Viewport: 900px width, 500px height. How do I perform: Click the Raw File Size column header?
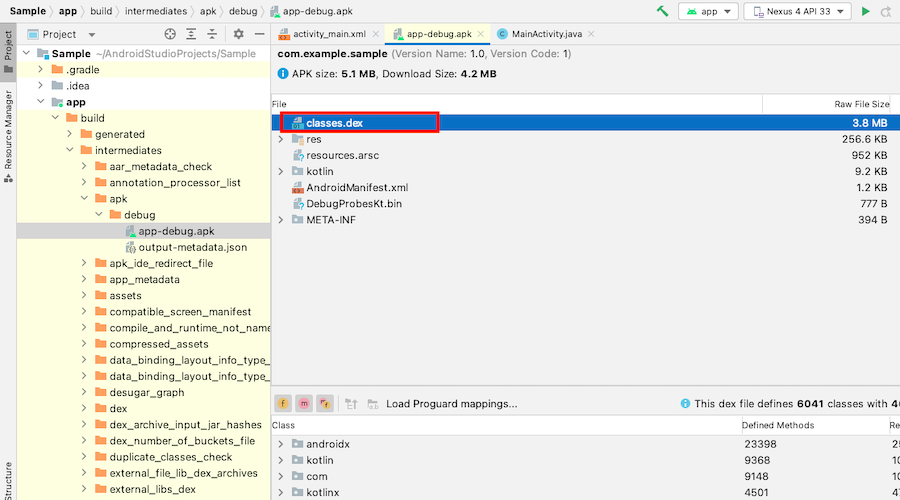pyautogui.click(x=827, y=104)
